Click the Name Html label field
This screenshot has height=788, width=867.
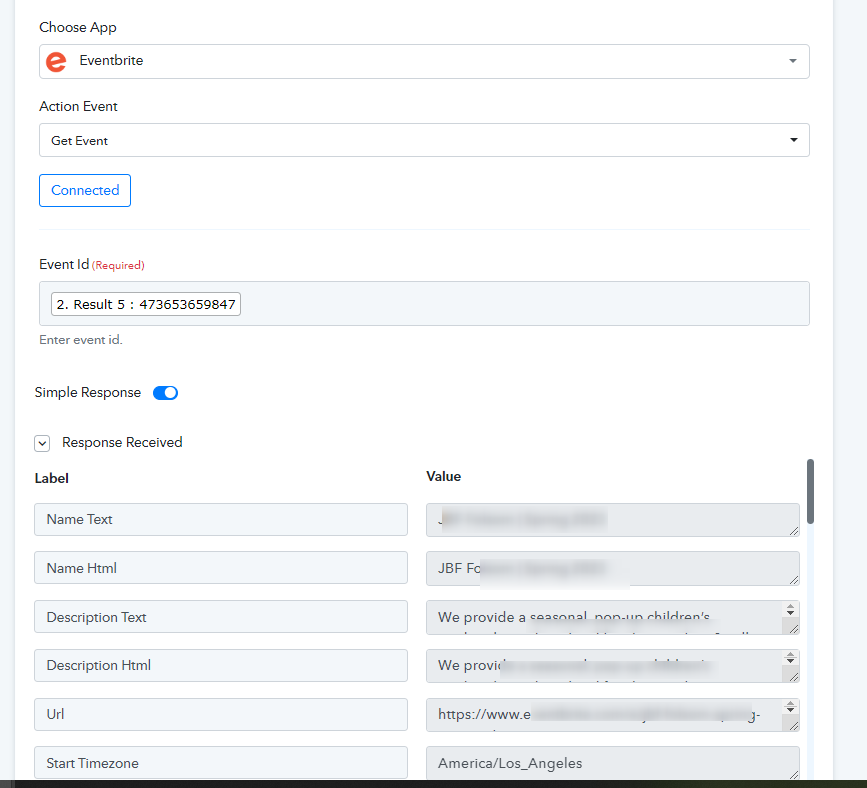tap(221, 568)
